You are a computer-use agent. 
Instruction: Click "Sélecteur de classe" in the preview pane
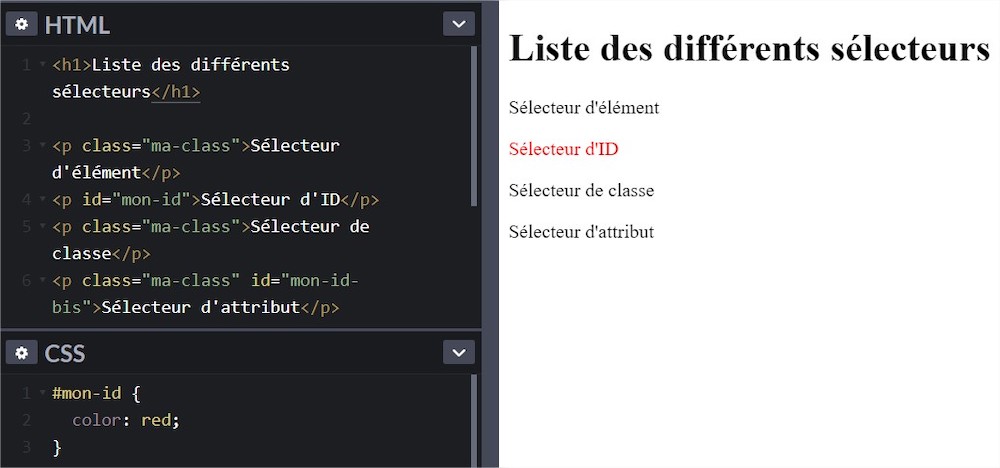(x=581, y=190)
